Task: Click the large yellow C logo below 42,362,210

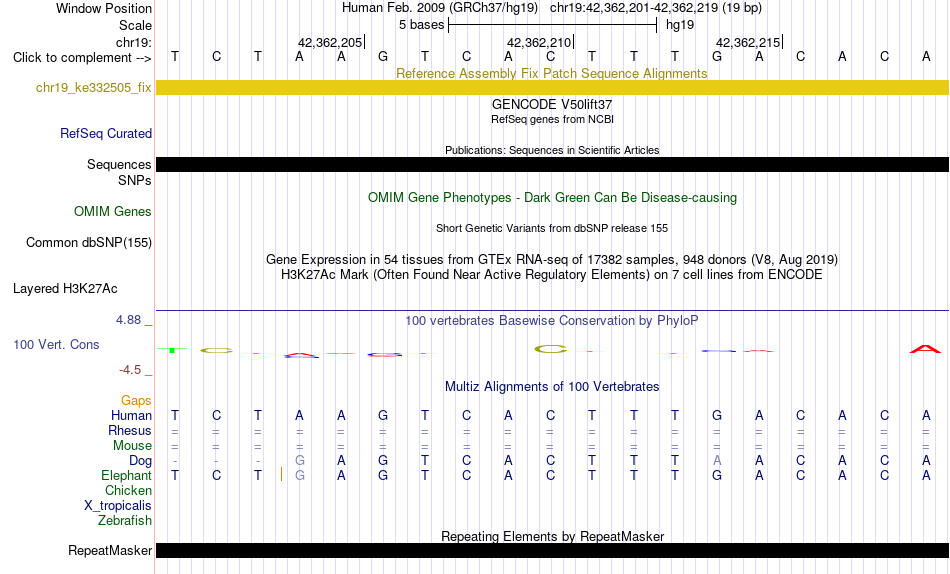Action: (551, 349)
